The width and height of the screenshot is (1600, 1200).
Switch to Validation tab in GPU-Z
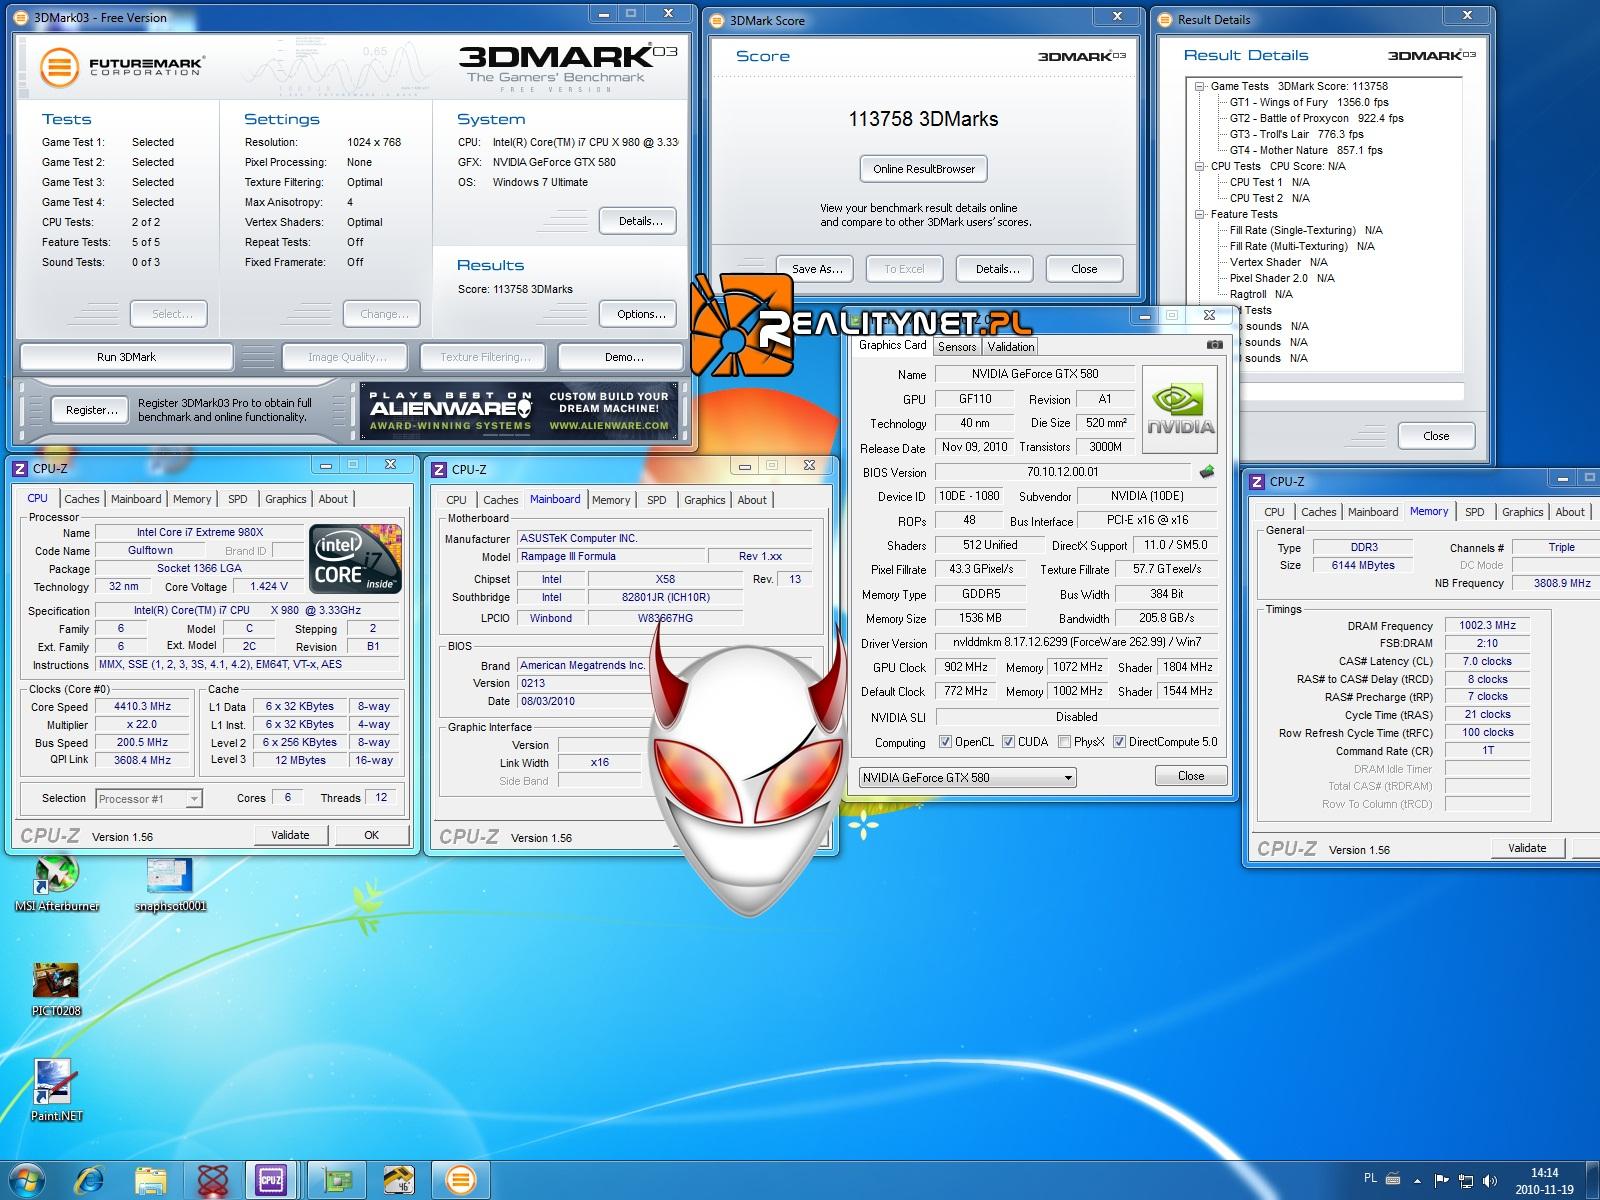1011,347
